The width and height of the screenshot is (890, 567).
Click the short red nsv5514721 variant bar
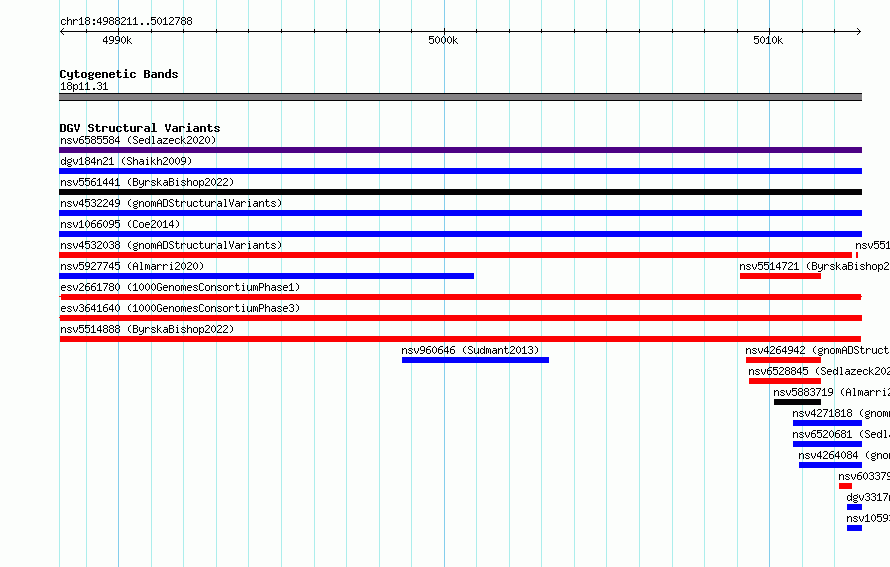coord(780,276)
